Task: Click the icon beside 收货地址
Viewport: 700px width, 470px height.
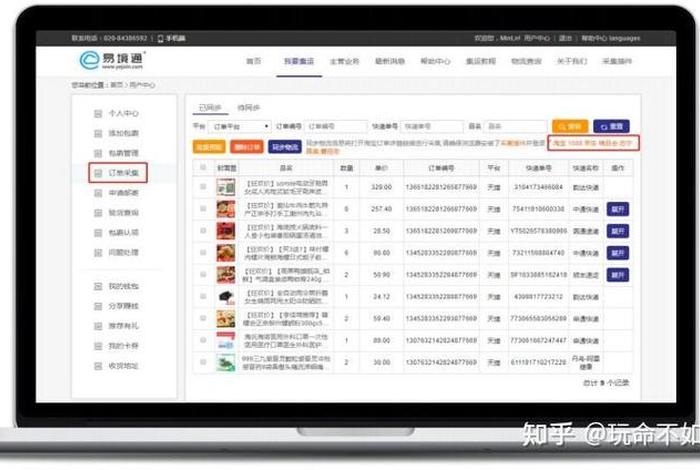Action: tap(98, 366)
